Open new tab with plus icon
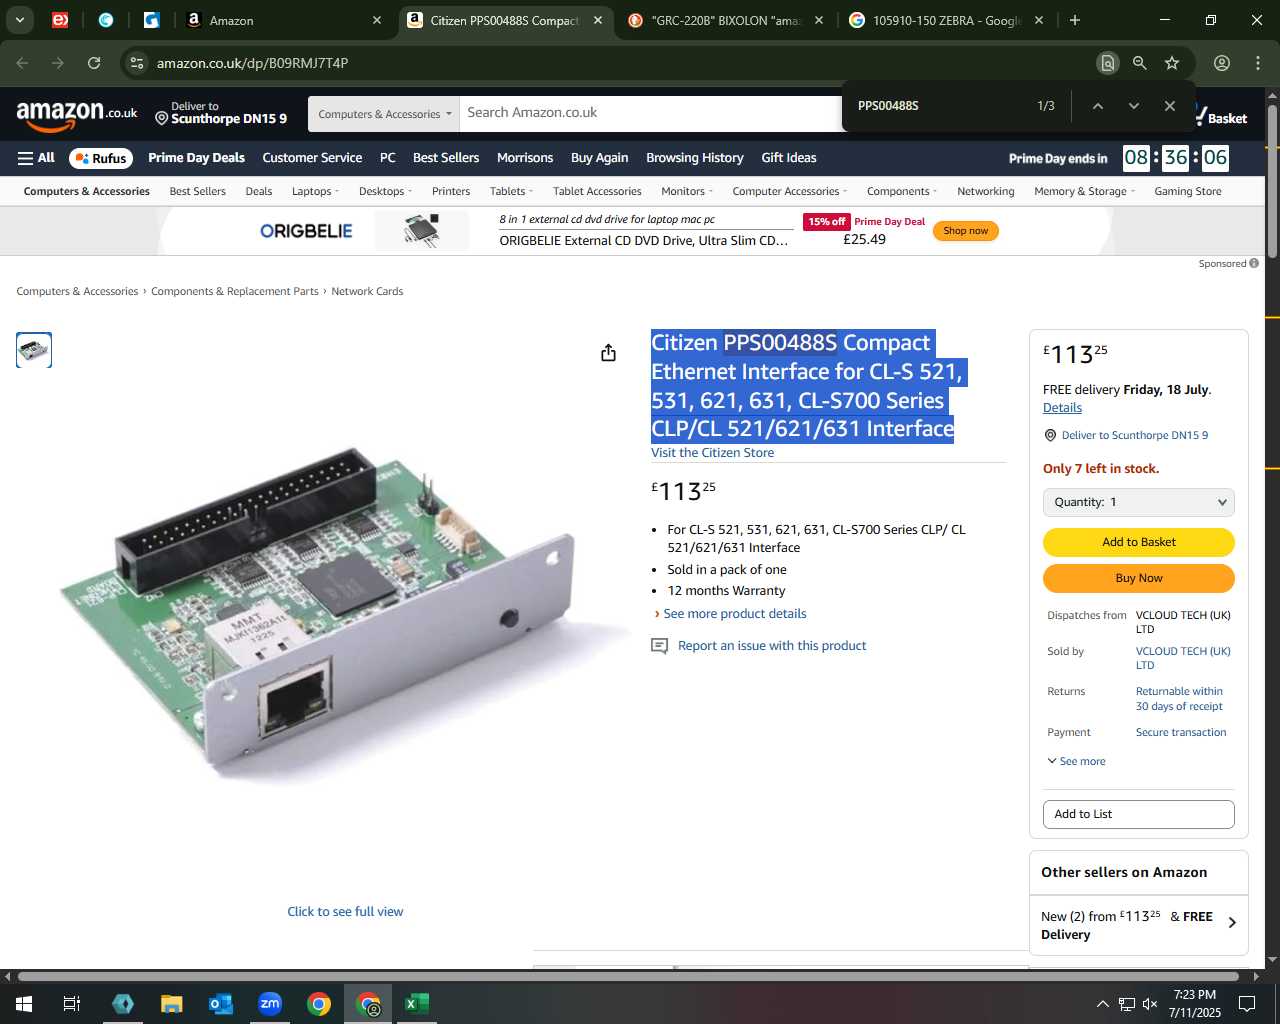The width and height of the screenshot is (1280, 1024). click(1075, 20)
